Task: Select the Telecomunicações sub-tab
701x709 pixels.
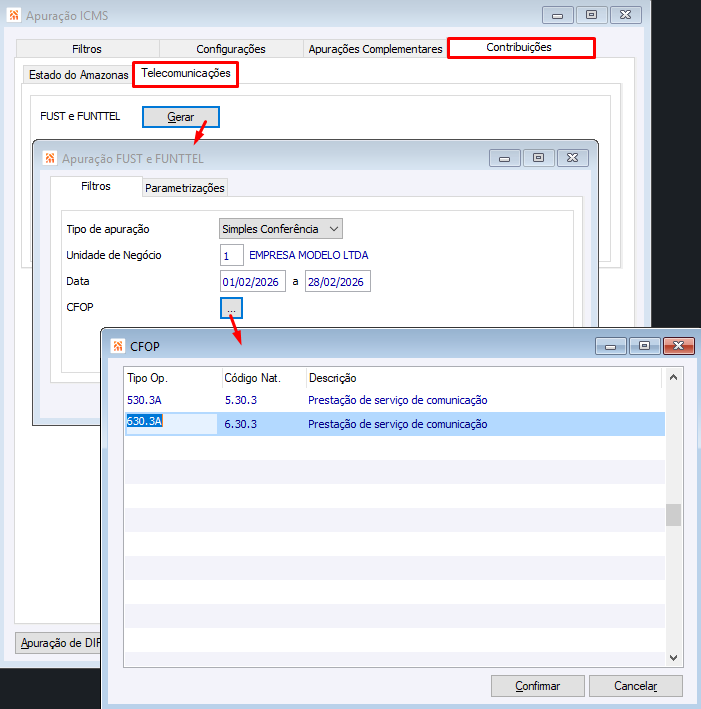Action: (185, 74)
